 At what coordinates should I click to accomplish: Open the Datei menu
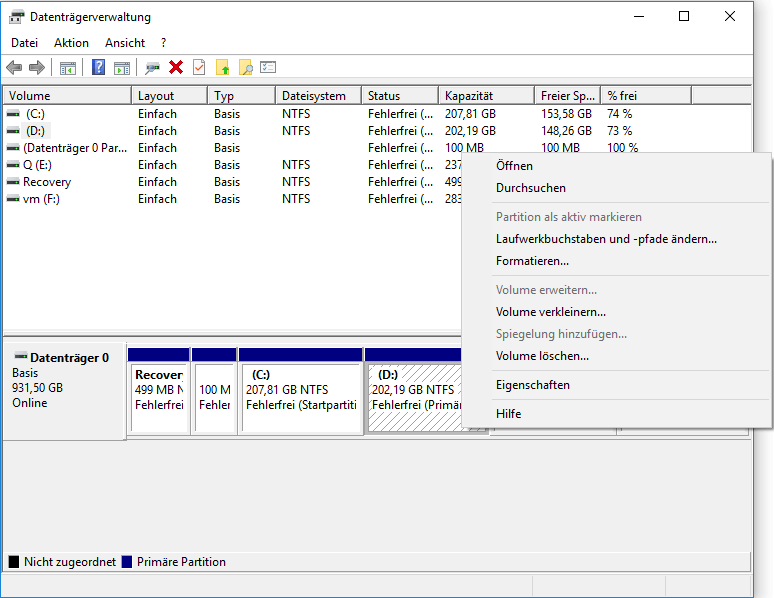(24, 43)
